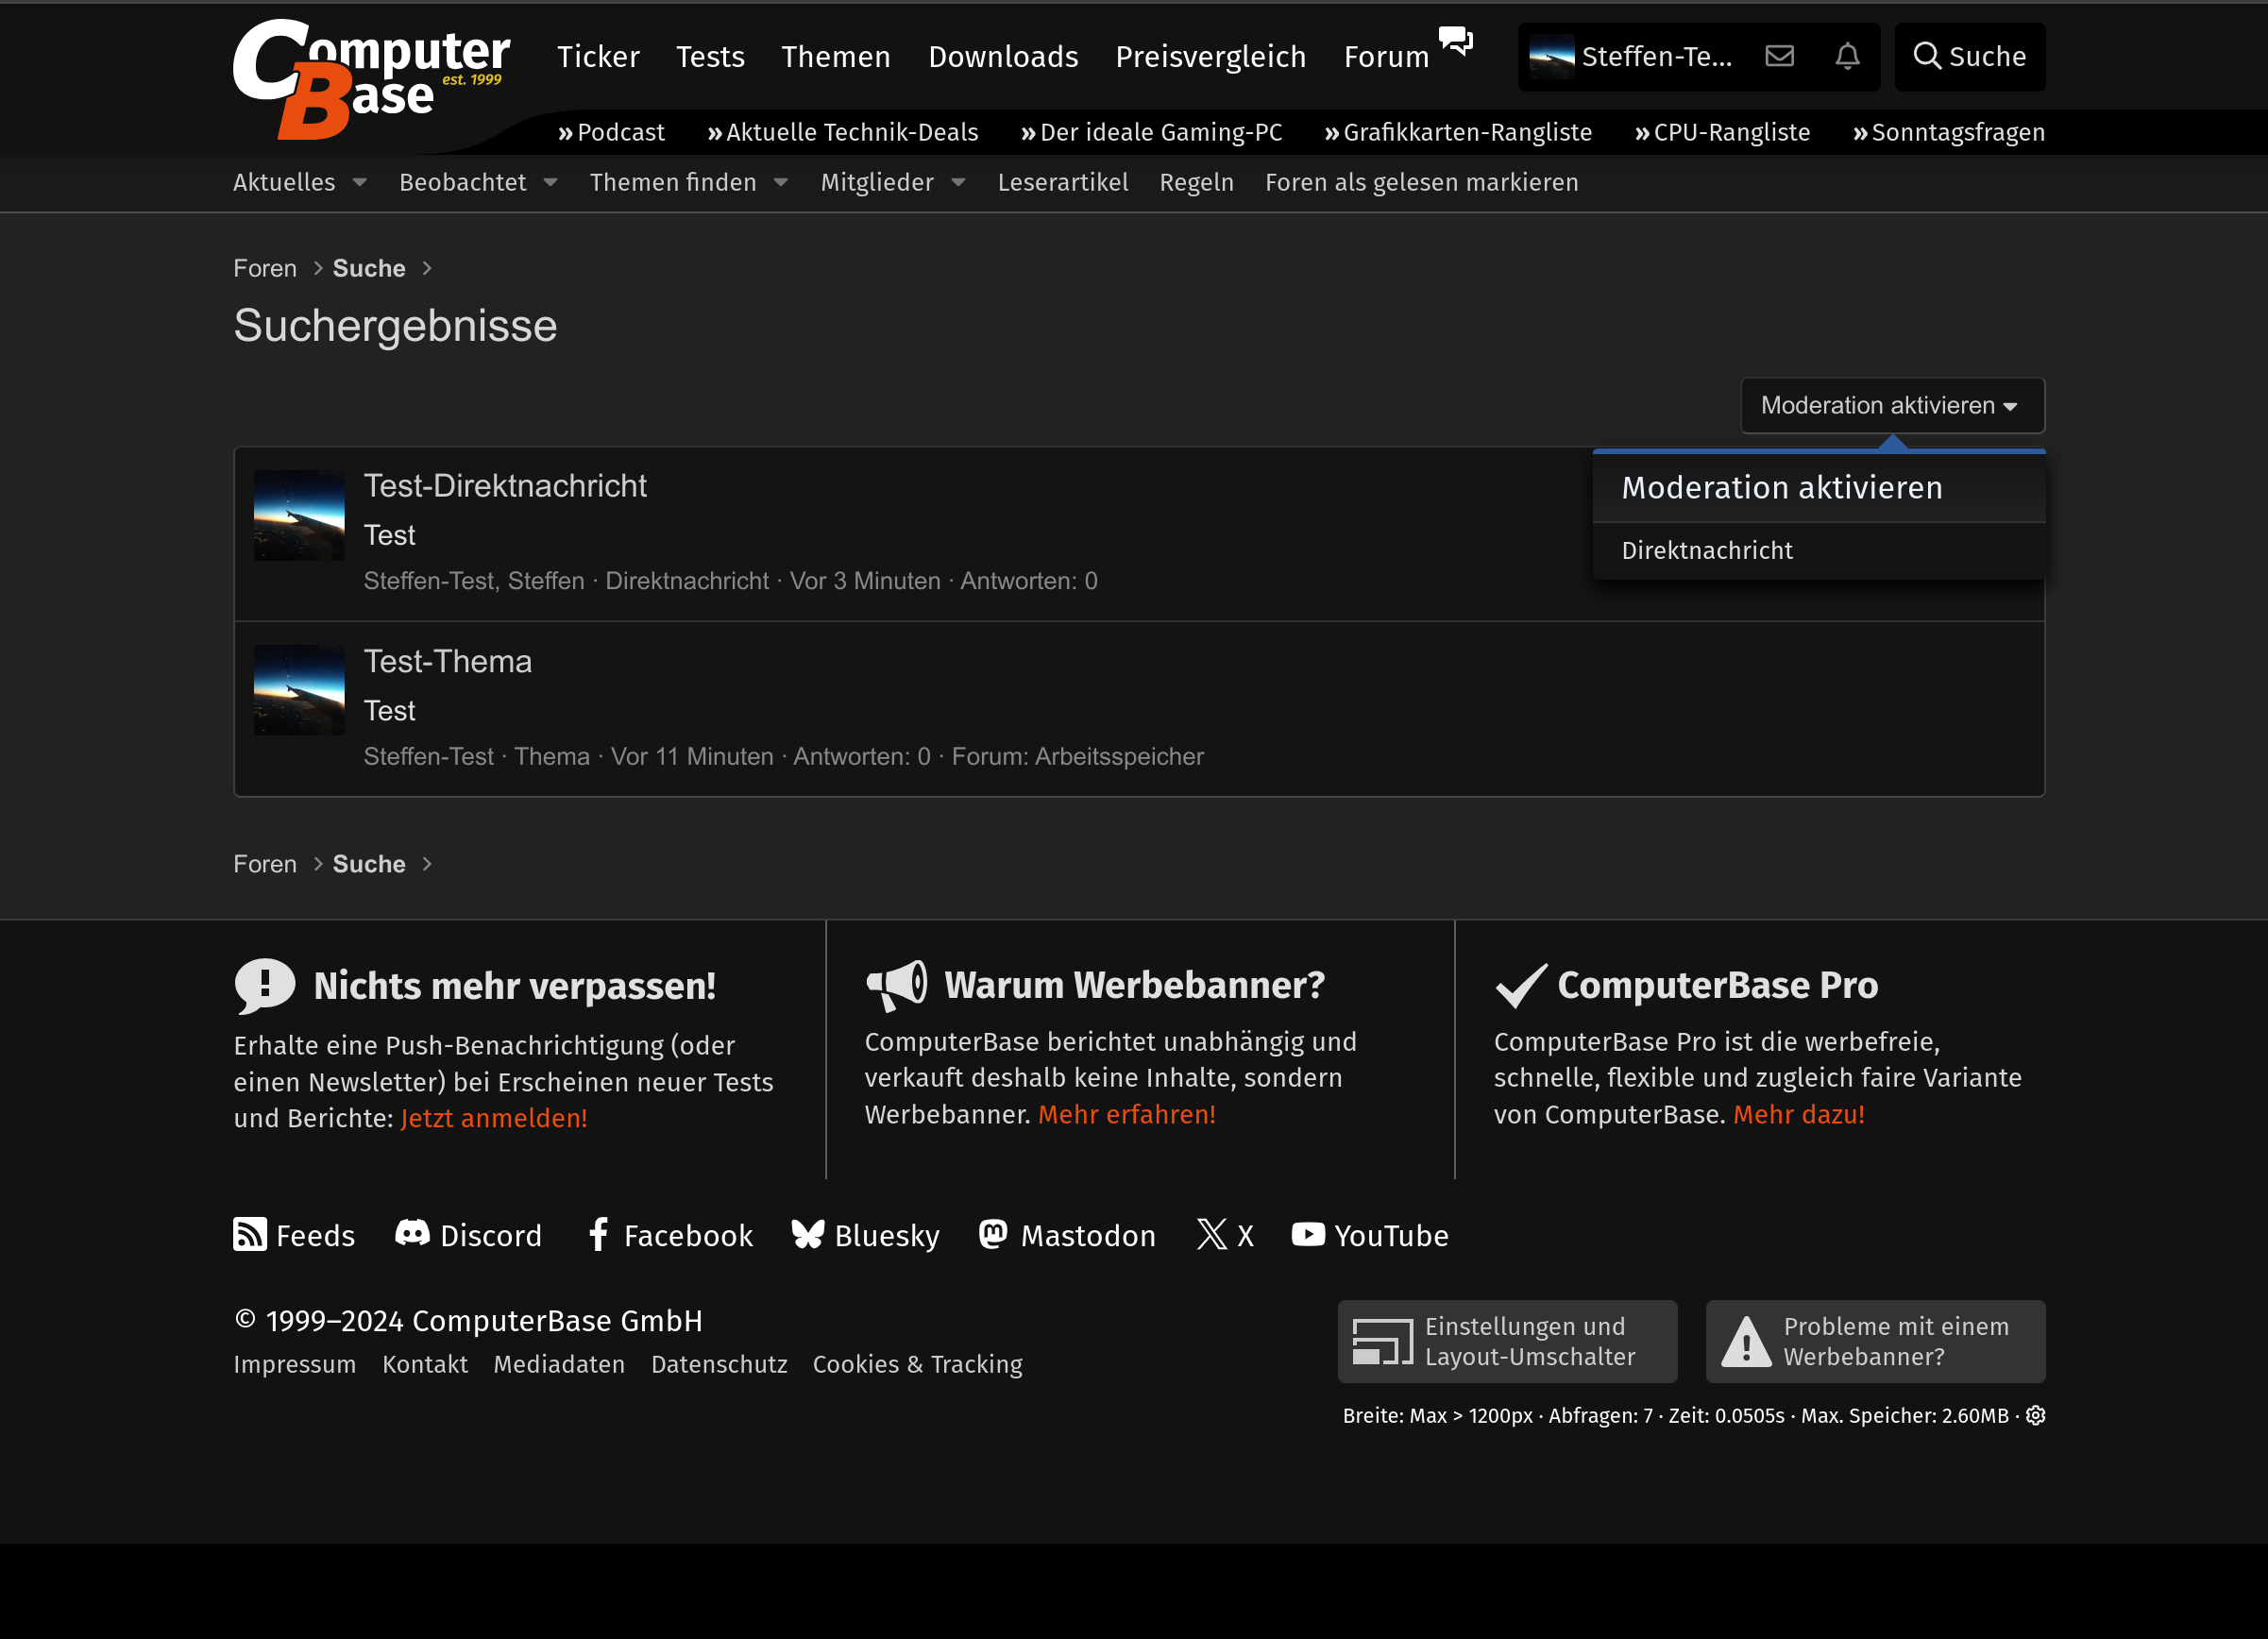This screenshot has width=2268, height=1639.
Task: Click the debug gear icon in footer
Action: 2035,1415
